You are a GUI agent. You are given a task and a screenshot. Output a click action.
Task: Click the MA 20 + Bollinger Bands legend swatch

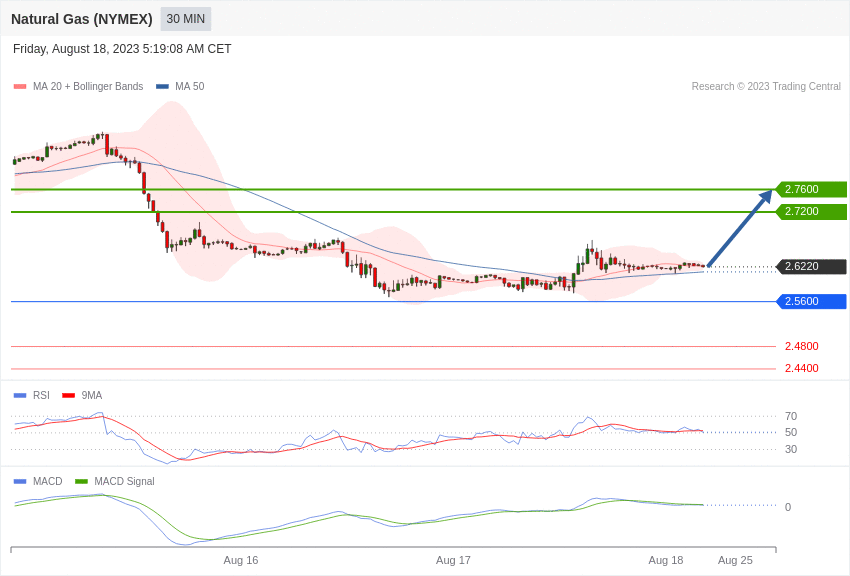pyautogui.click(x=20, y=86)
